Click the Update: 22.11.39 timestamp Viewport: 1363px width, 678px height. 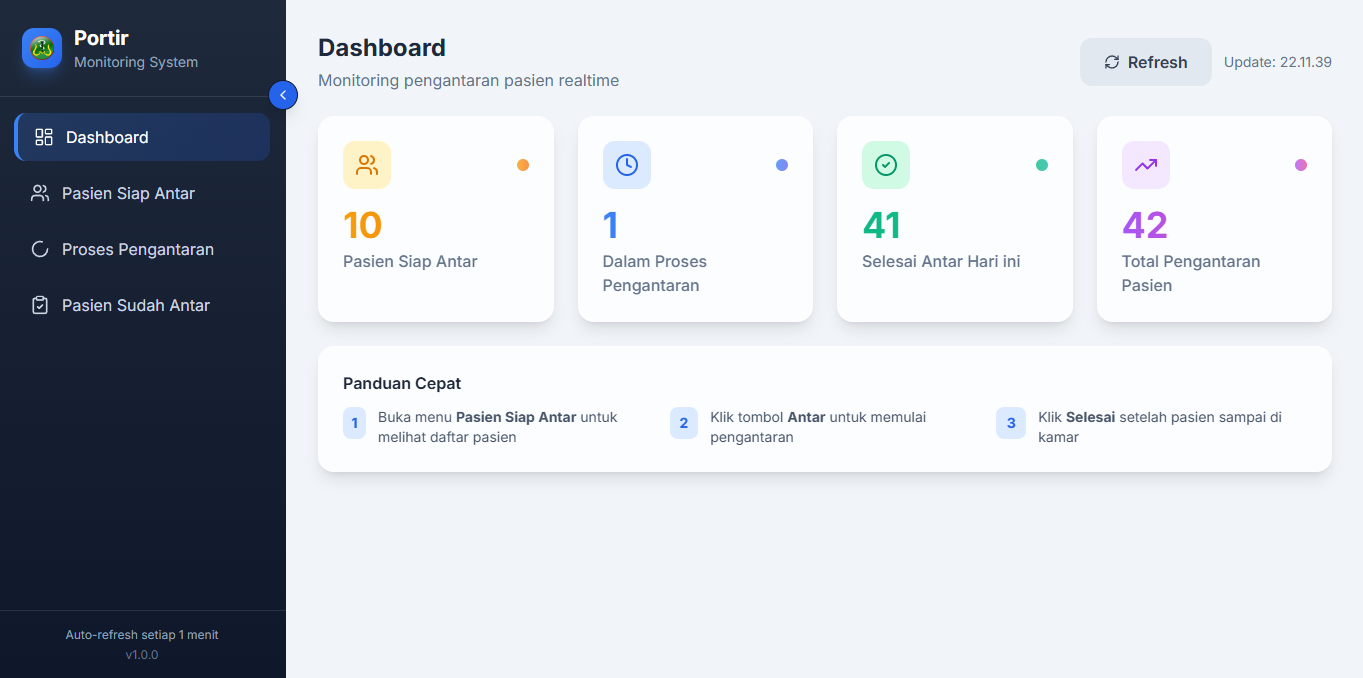(1278, 62)
